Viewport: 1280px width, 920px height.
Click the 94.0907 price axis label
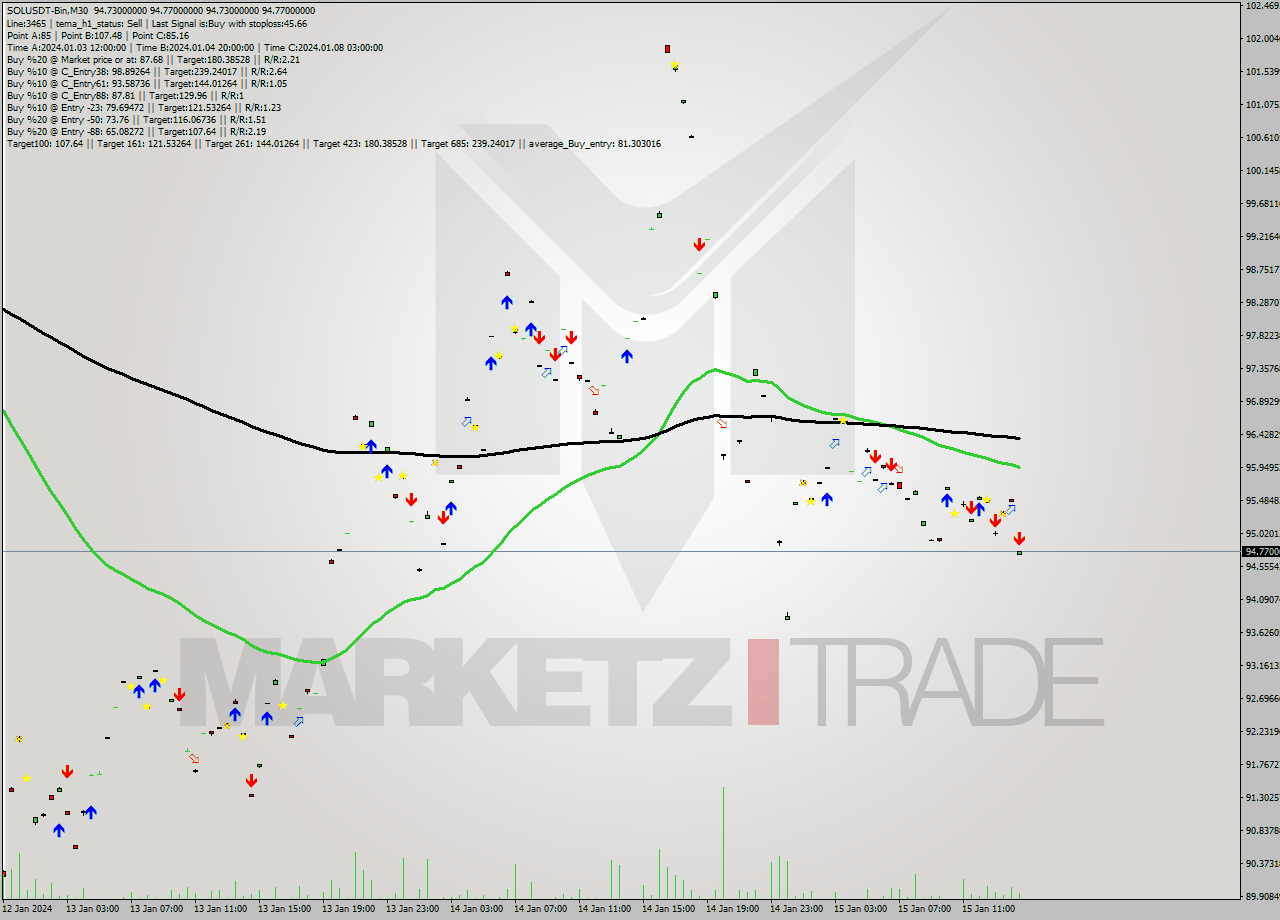click(x=1262, y=599)
